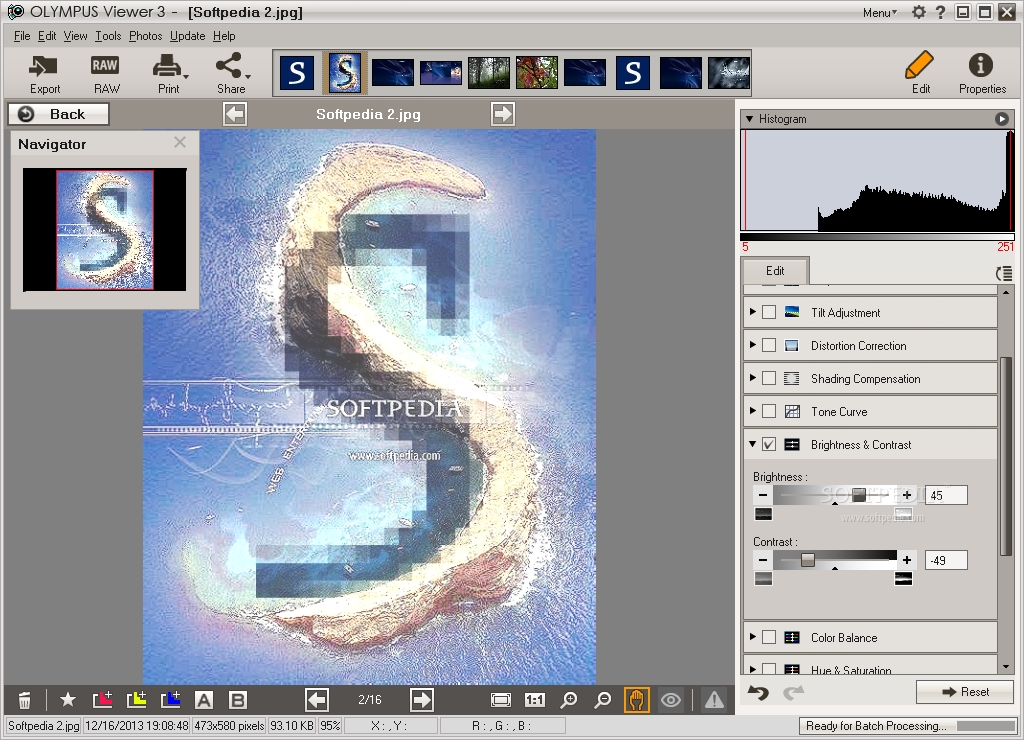This screenshot has width=1024, height=740.
Task: Apply the blue color mark flag
Action: point(170,700)
